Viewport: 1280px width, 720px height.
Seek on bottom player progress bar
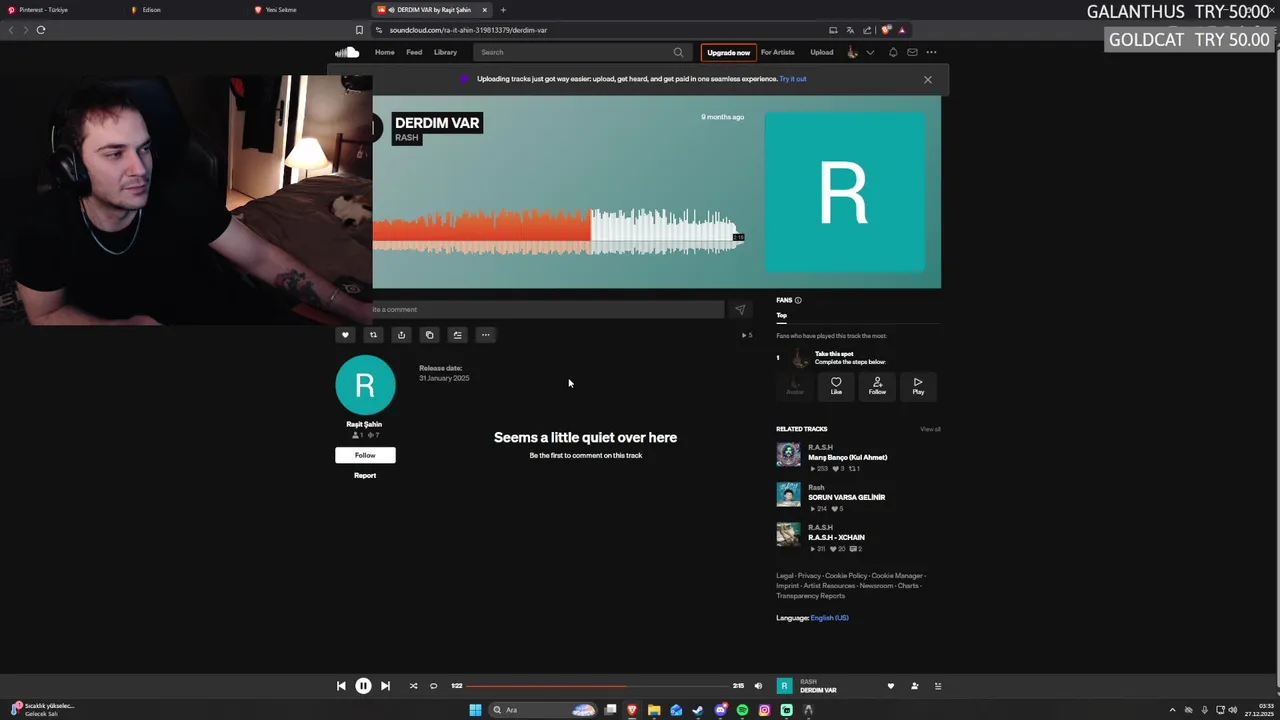(599, 686)
